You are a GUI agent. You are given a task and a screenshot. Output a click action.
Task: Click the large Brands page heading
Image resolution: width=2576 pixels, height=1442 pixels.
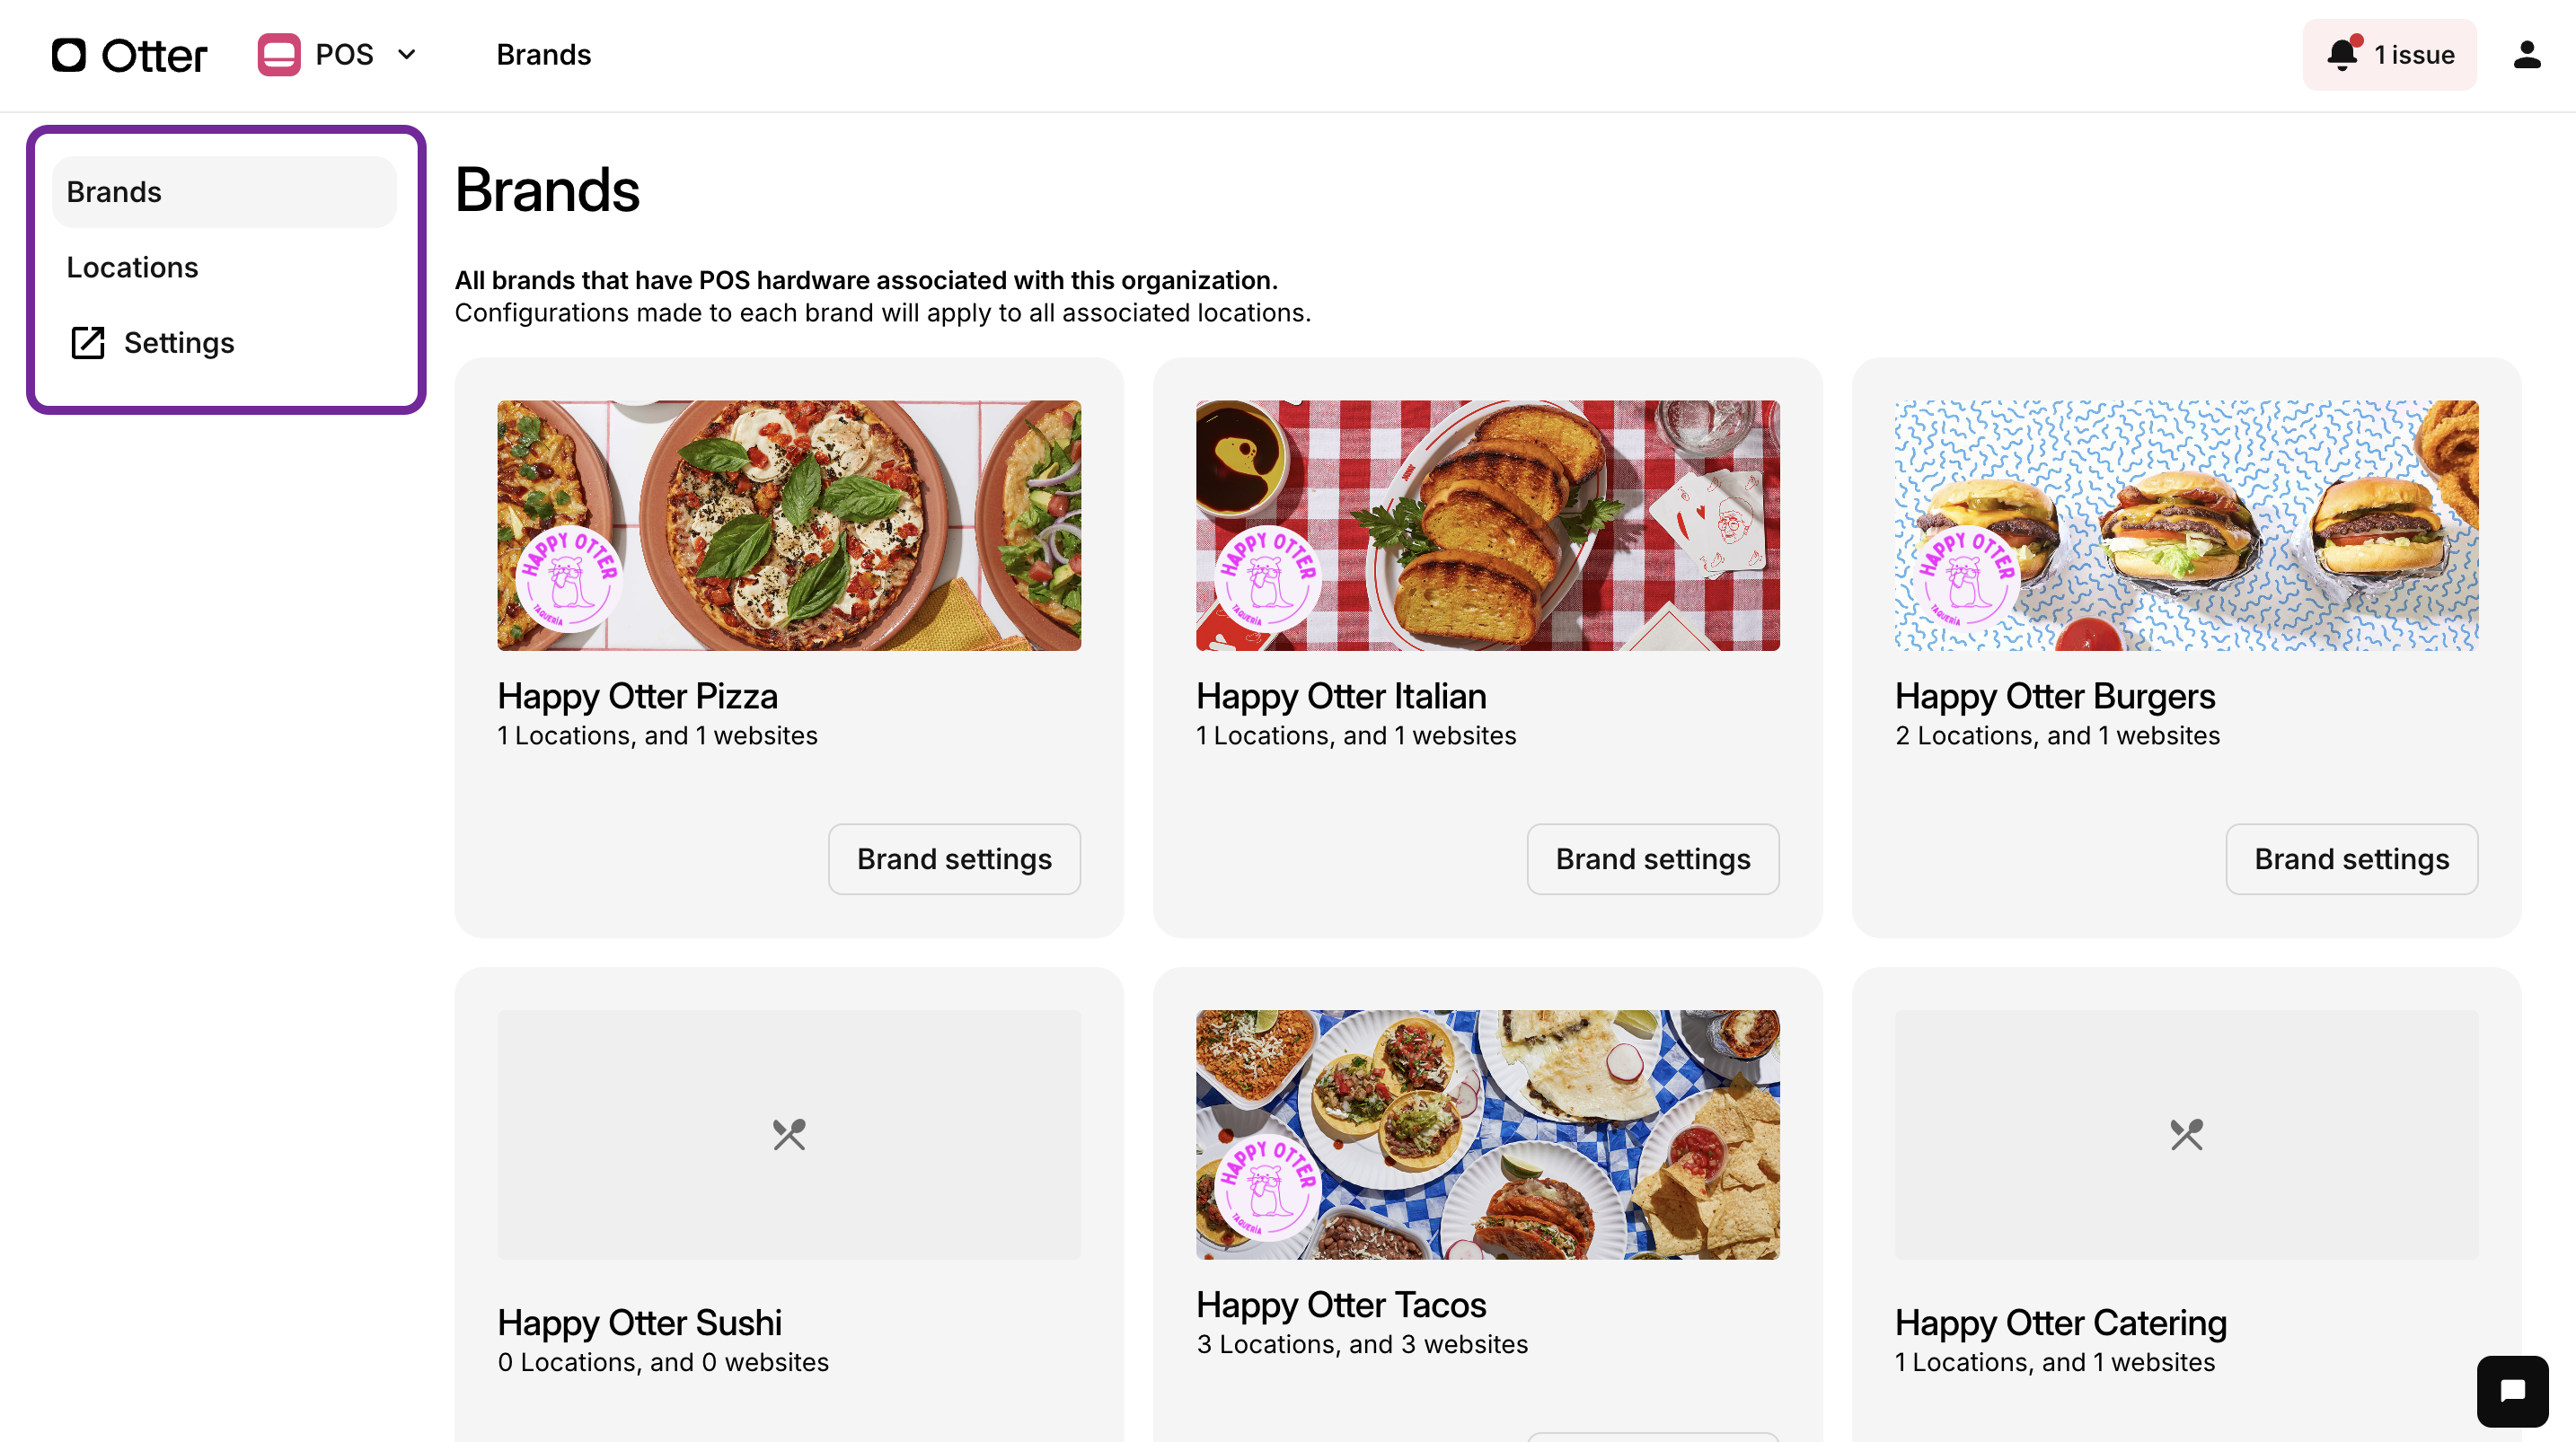tap(548, 190)
